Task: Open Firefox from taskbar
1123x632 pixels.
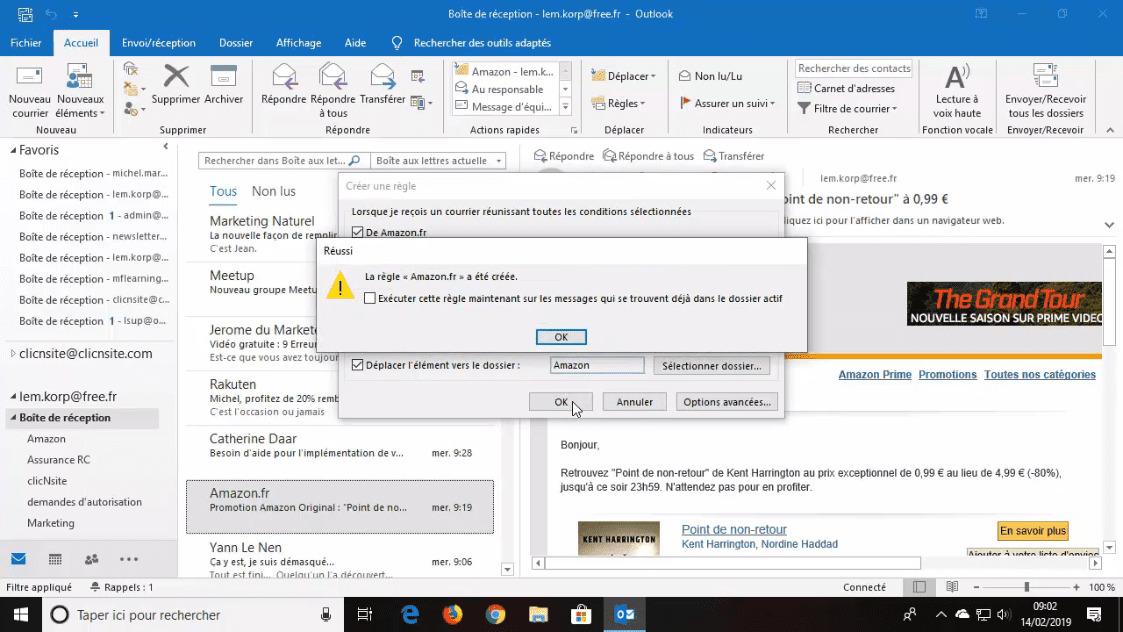Action: [453, 615]
